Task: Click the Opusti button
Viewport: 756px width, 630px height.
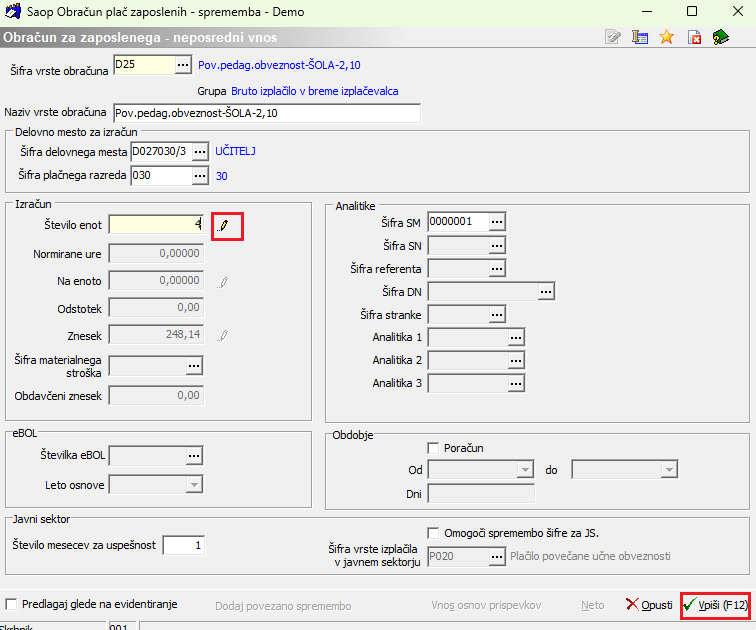Action: (x=649, y=605)
